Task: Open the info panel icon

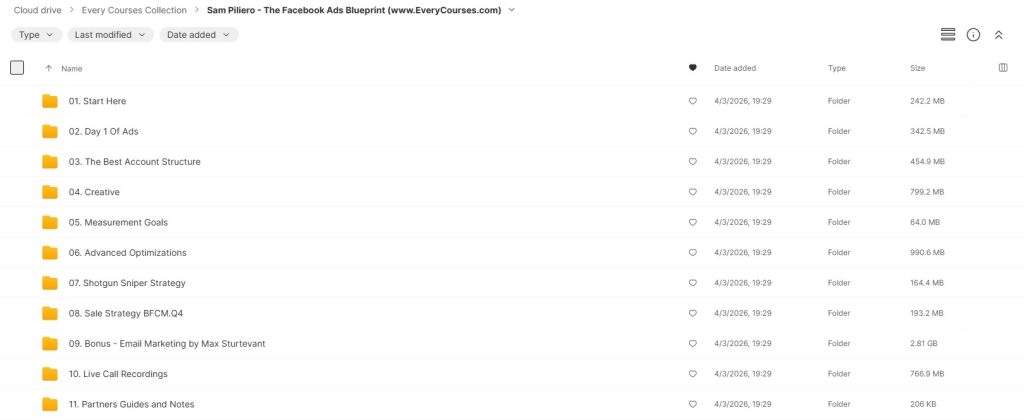Action: click(x=973, y=35)
